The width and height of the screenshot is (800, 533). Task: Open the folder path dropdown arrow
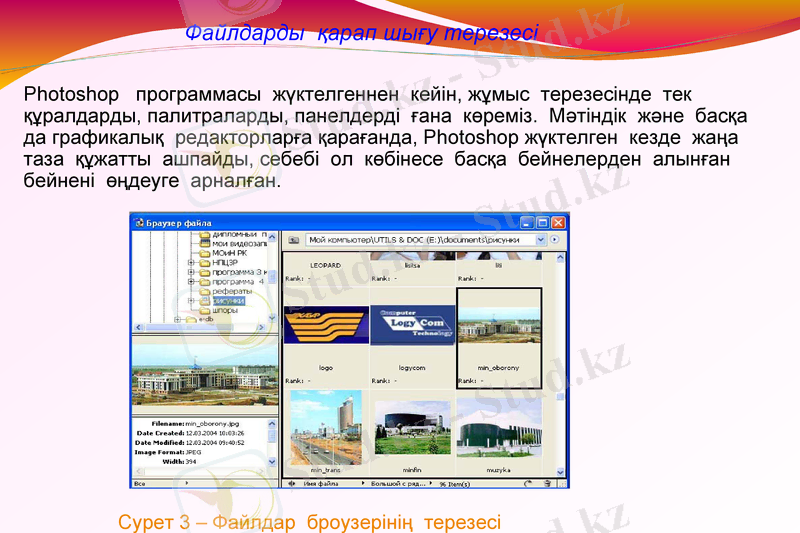tap(540, 239)
